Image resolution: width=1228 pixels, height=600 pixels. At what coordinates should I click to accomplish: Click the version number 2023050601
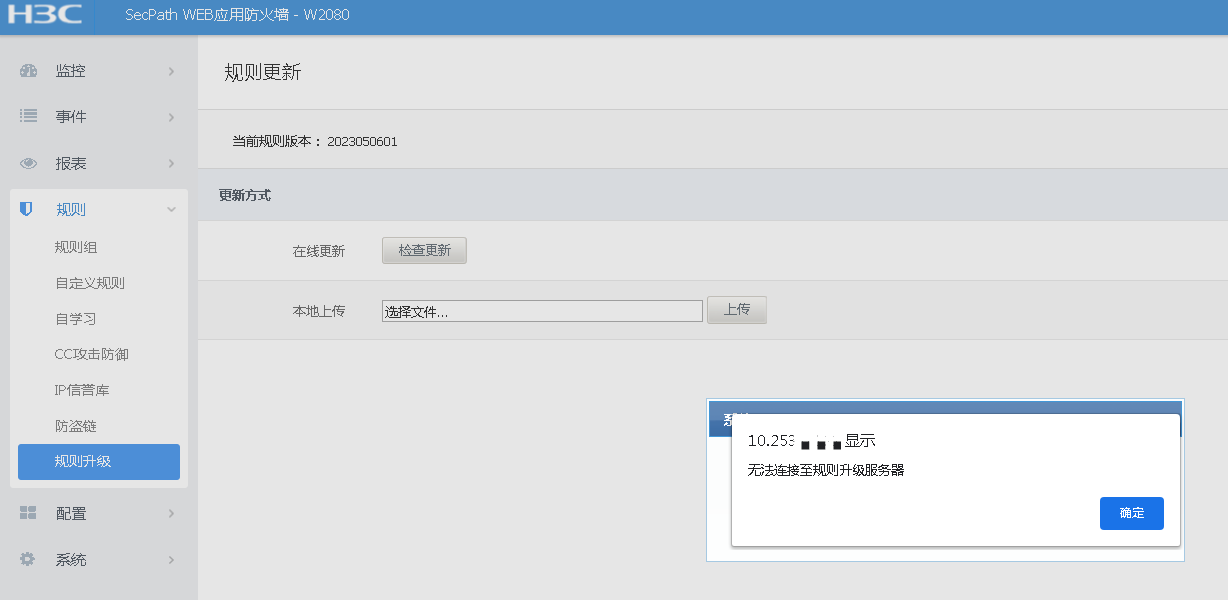362,142
